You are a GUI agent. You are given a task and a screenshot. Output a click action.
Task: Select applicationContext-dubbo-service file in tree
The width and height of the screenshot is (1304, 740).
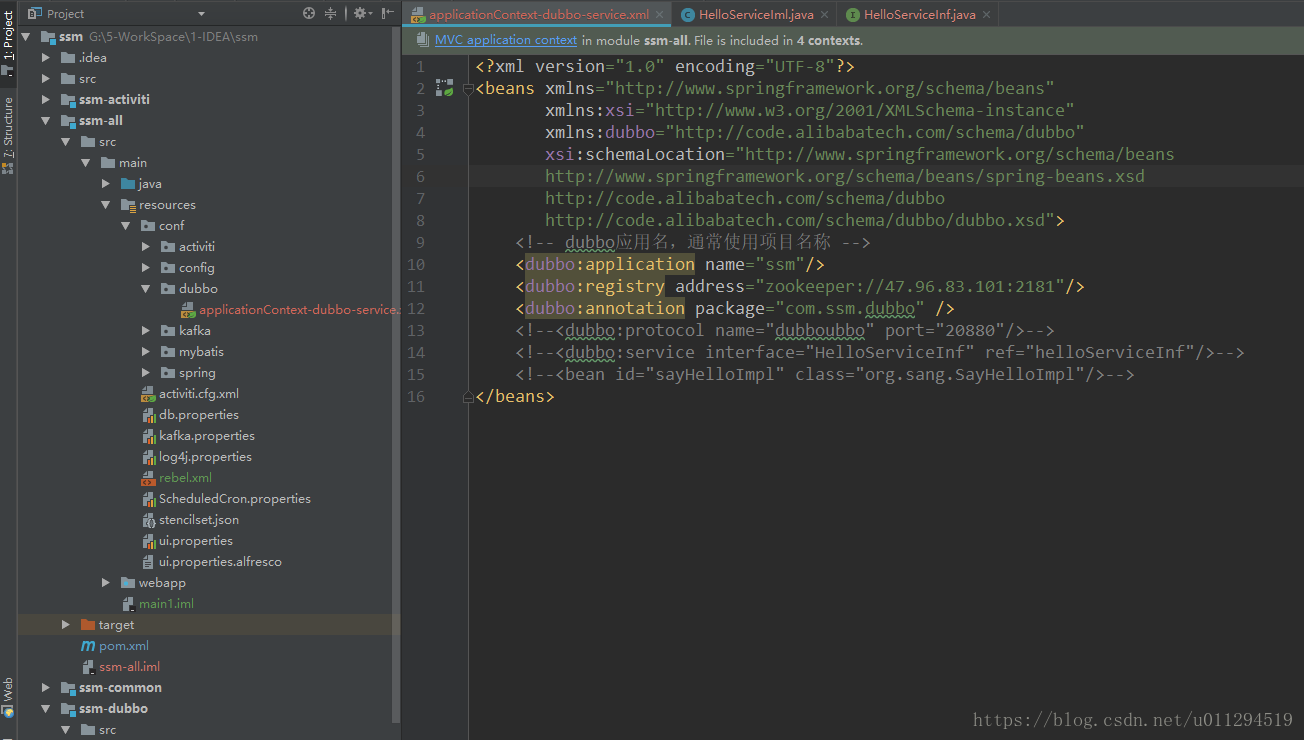(x=298, y=310)
